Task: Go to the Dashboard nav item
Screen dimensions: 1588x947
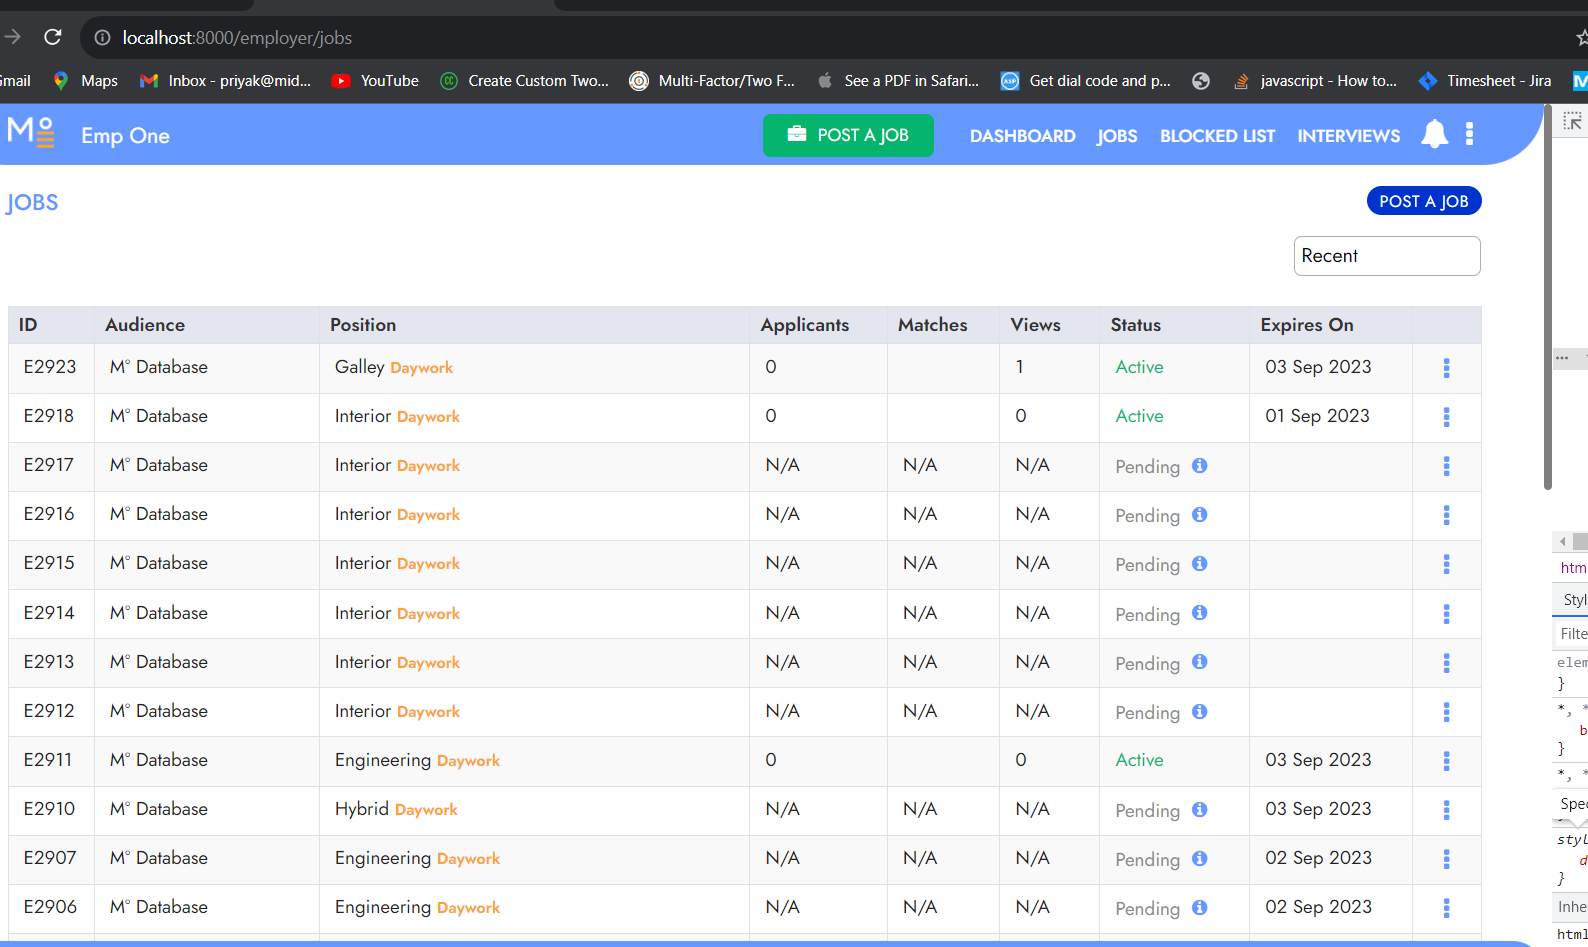Action: pyautogui.click(x=1022, y=136)
